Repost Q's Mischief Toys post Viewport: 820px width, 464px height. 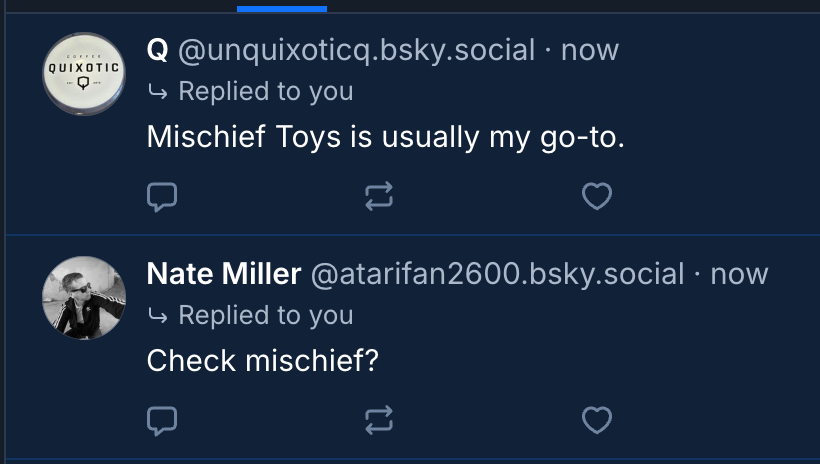379,197
